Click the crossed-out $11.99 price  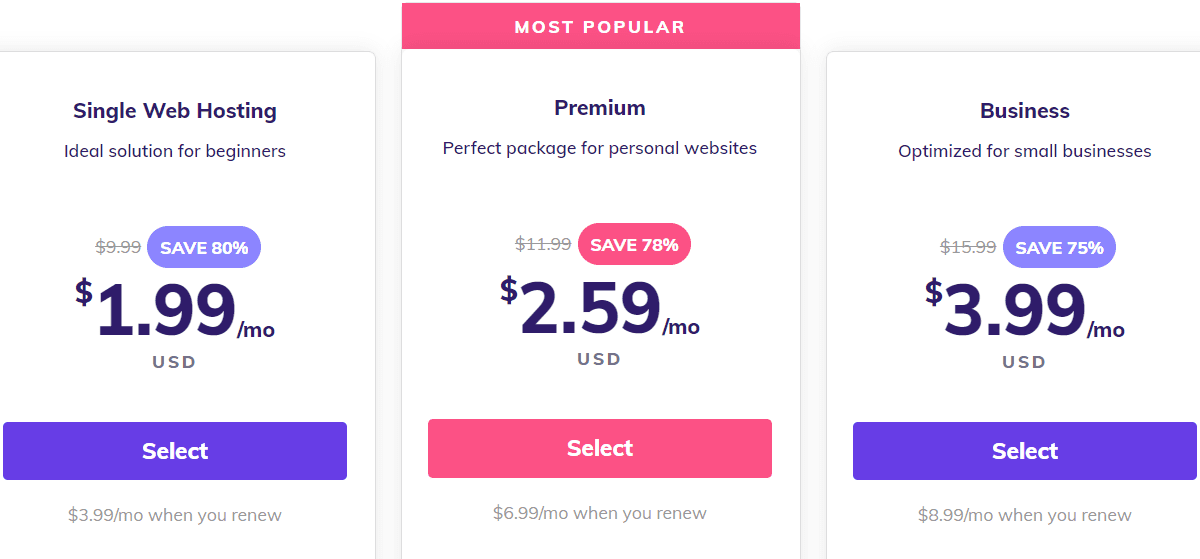point(543,244)
